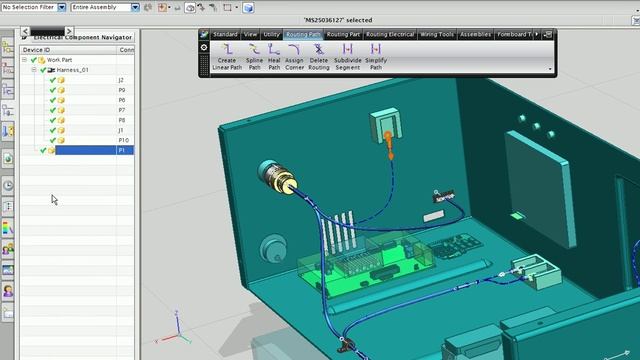640x360 pixels.
Task: Select the P10 connector cell
Action: coord(124,140)
